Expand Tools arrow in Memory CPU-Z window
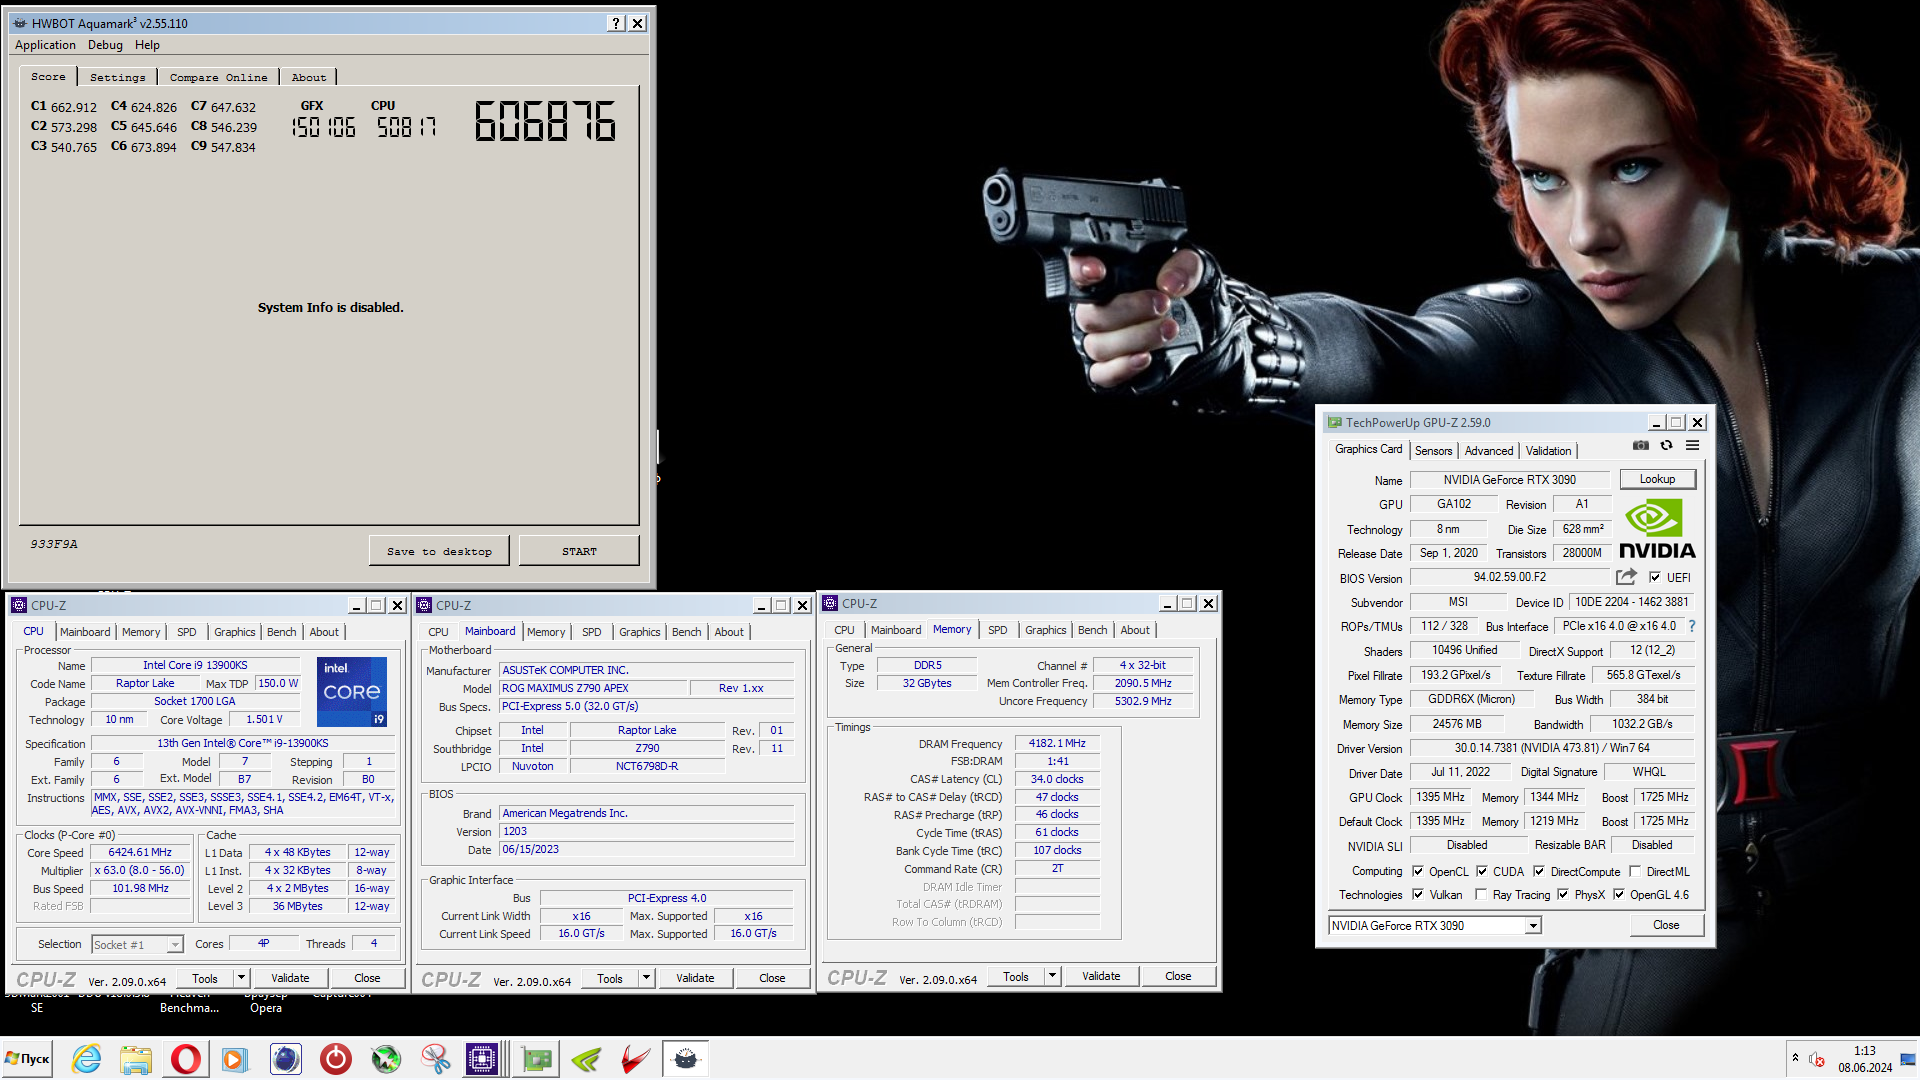The image size is (1920, 1080). point(1052,976)
